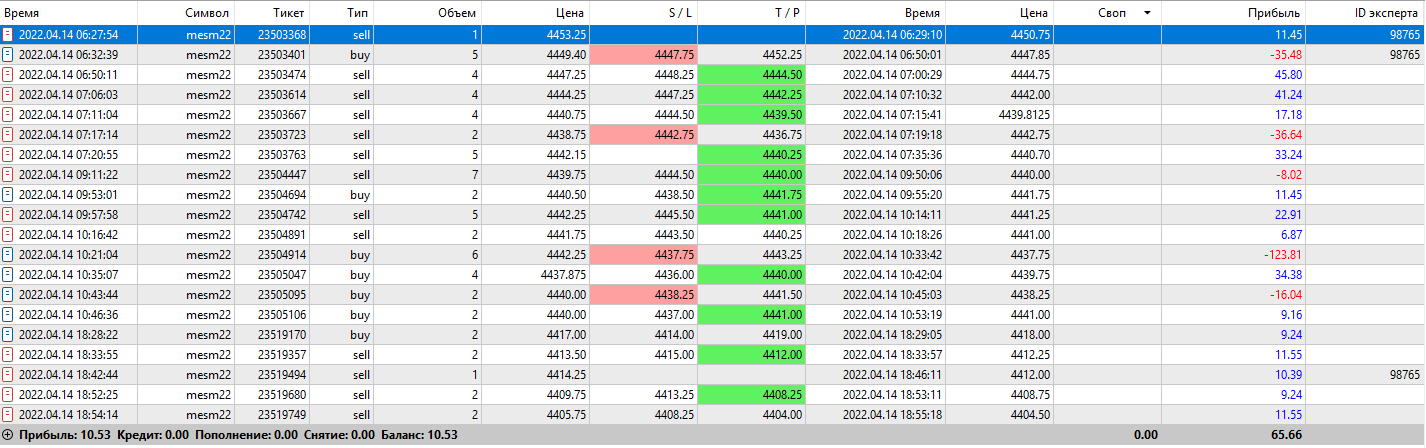The width and height of the screenshot is (1426, 448).
Task: Click the profit value 45.80
Action: [x=1286, y=74]
